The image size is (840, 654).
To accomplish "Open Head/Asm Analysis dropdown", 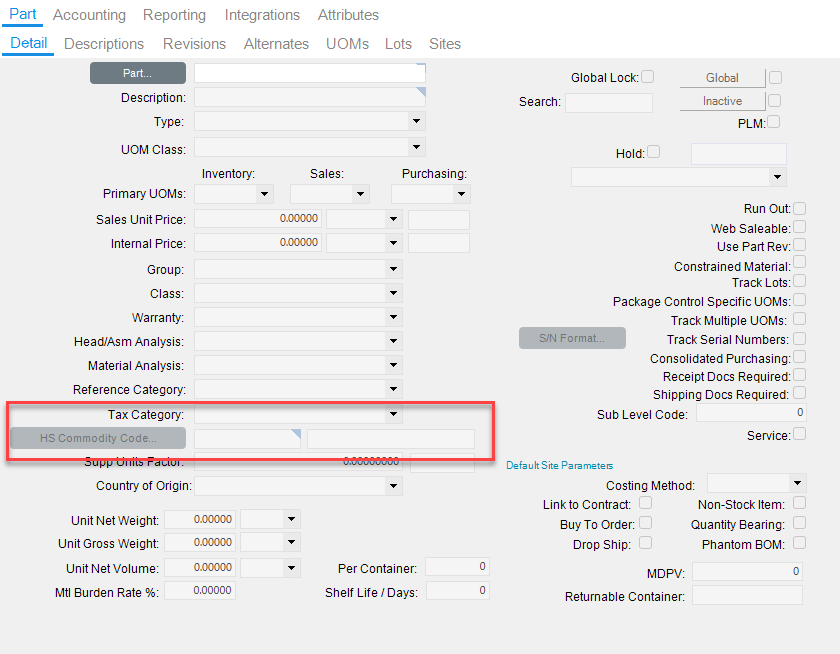I will [x=393, y=341].
